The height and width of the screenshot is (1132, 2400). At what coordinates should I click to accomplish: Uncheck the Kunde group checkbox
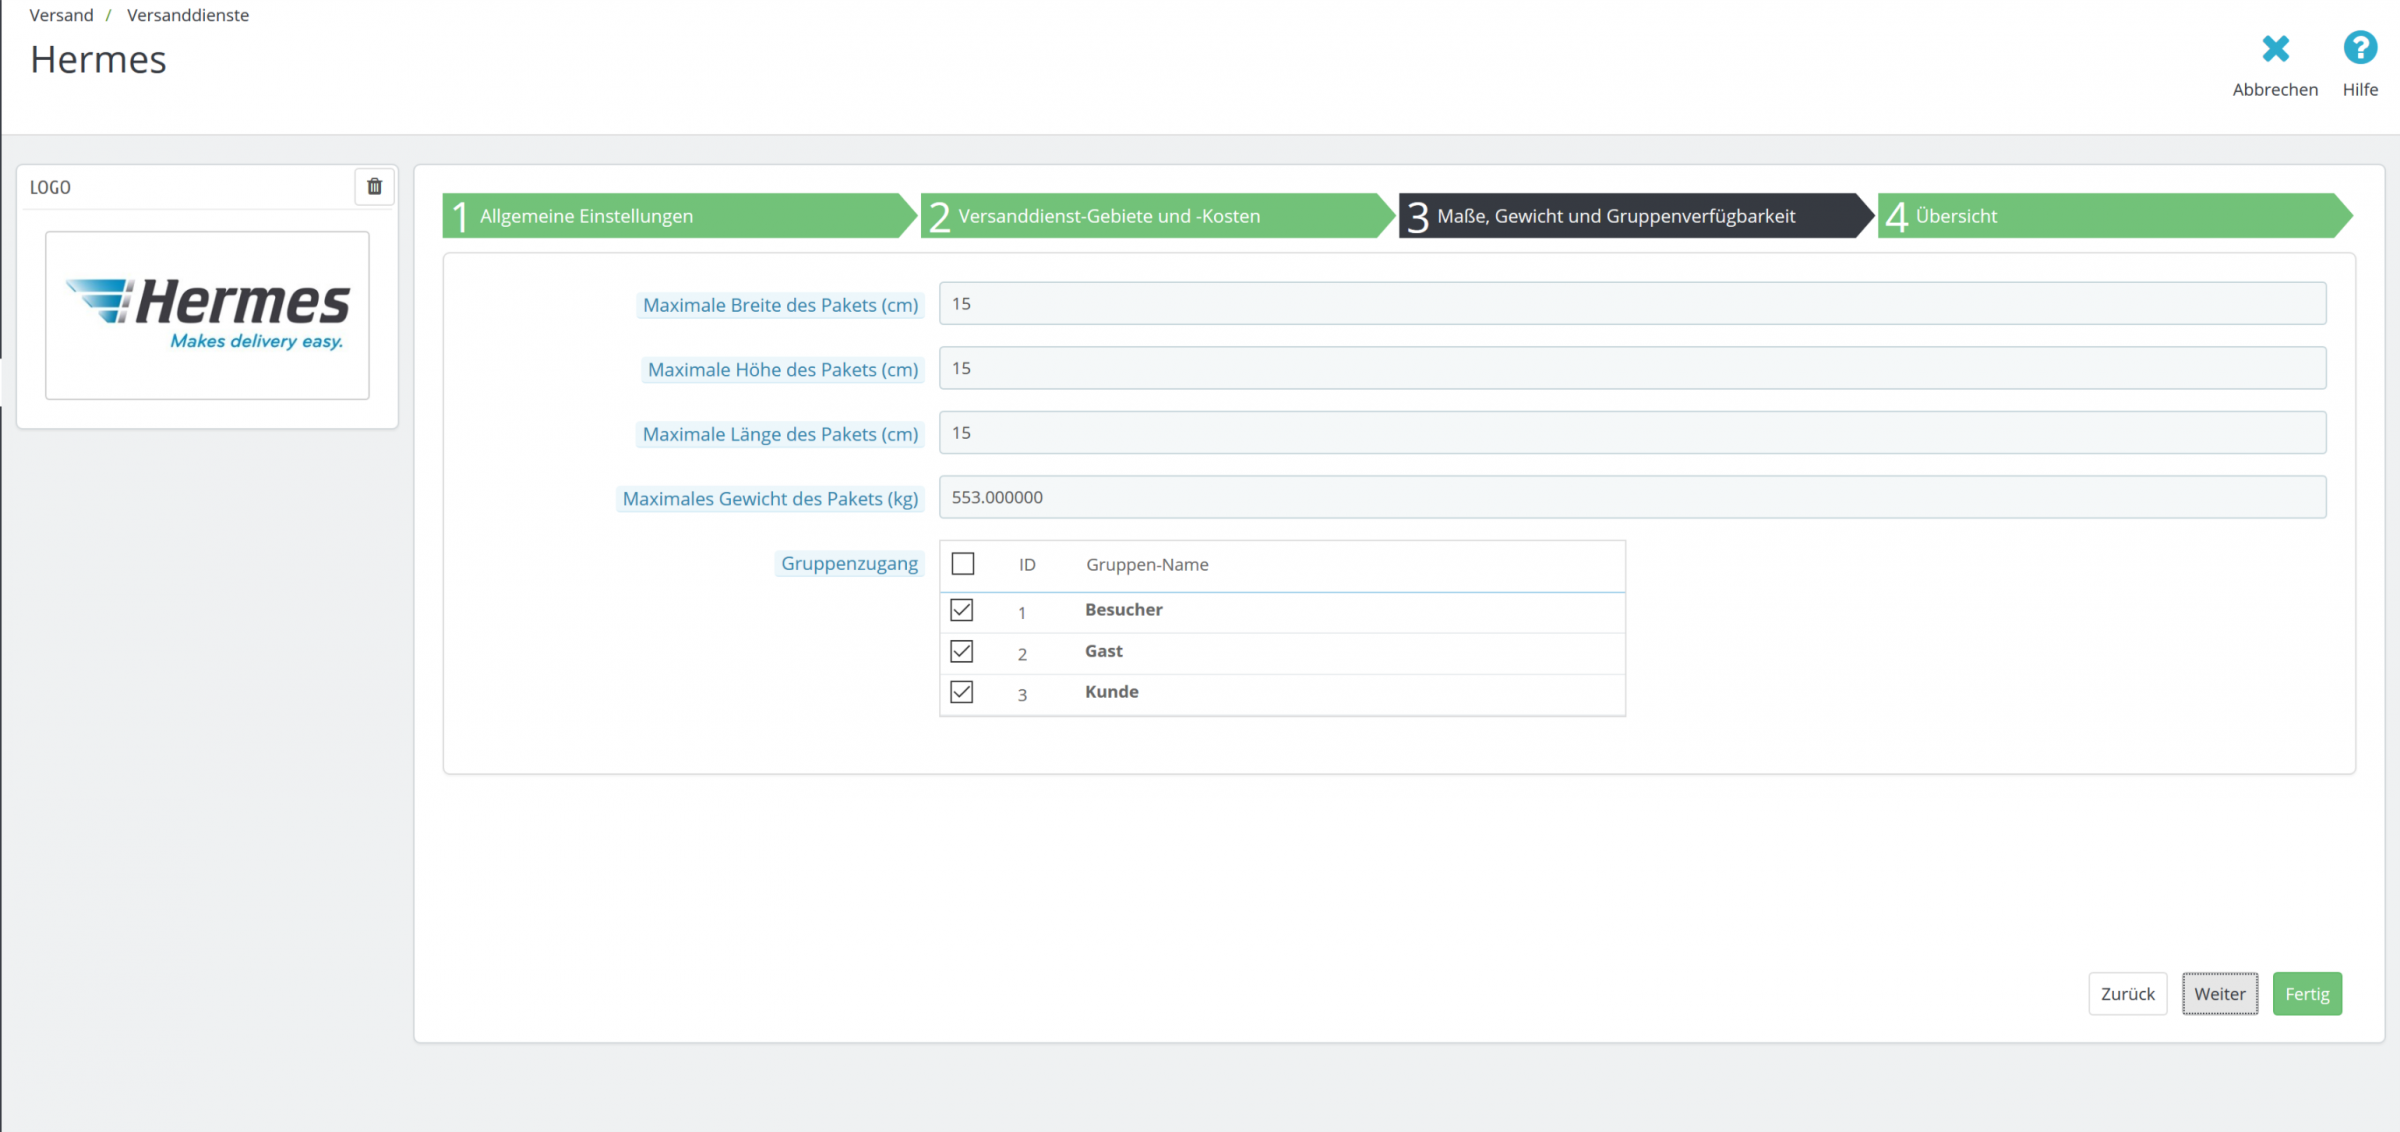click(962, 692)
